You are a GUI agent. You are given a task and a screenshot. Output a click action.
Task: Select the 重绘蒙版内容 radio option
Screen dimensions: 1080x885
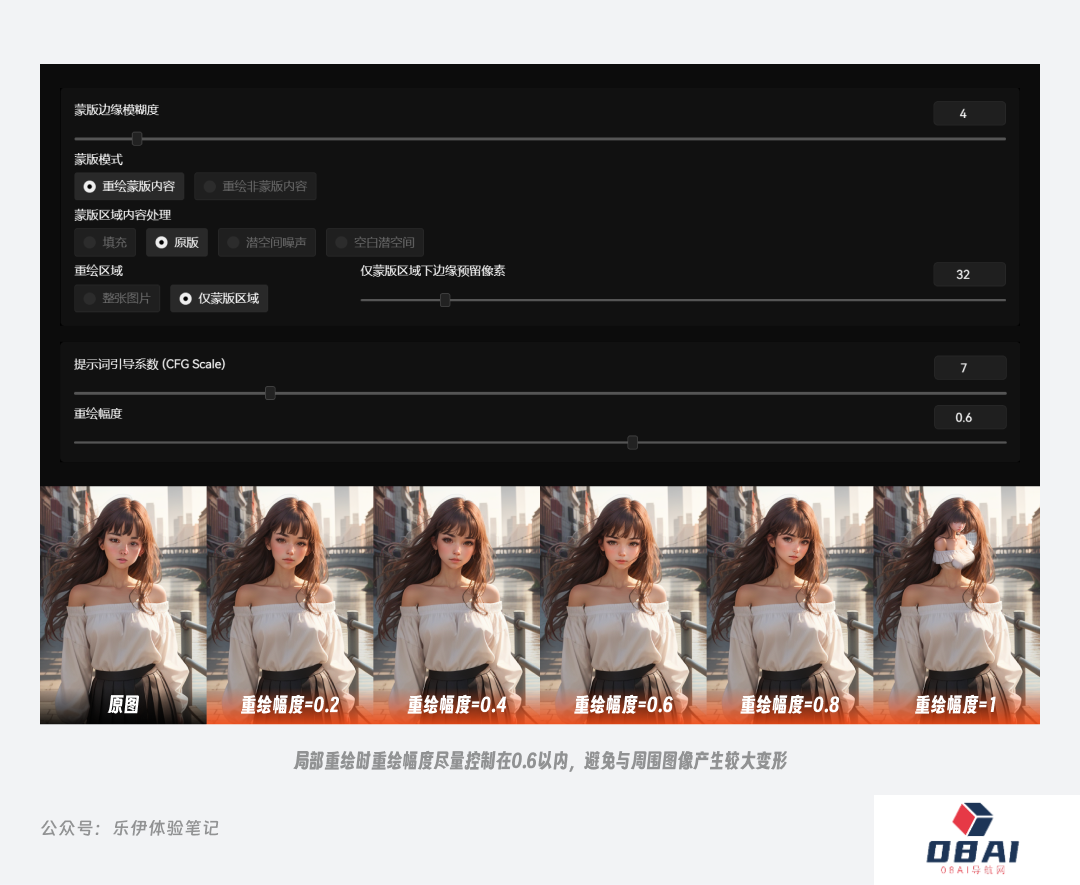(129, 186)
